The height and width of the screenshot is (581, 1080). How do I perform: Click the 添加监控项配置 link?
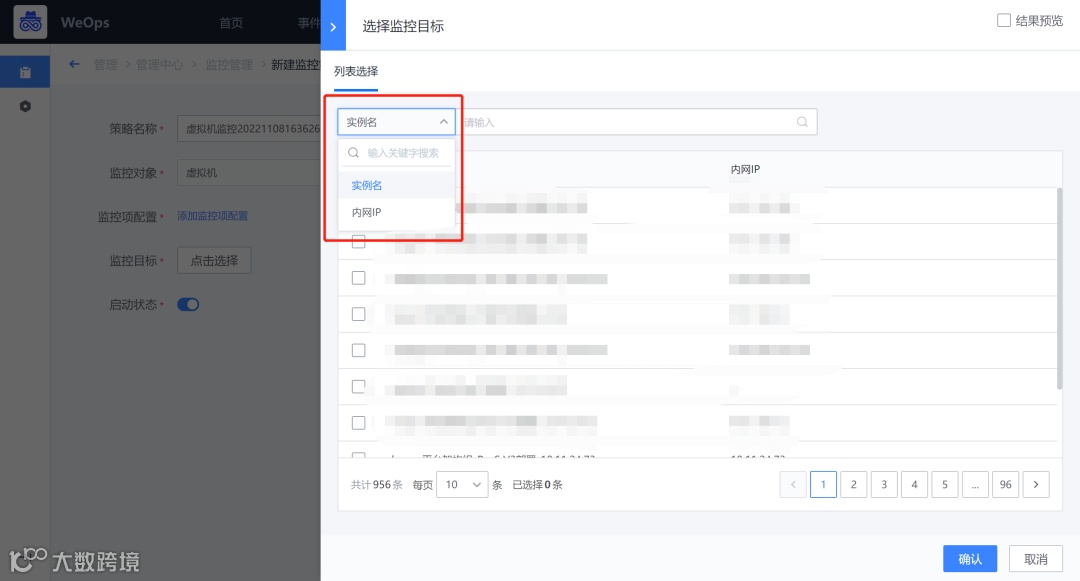(212, 216)
